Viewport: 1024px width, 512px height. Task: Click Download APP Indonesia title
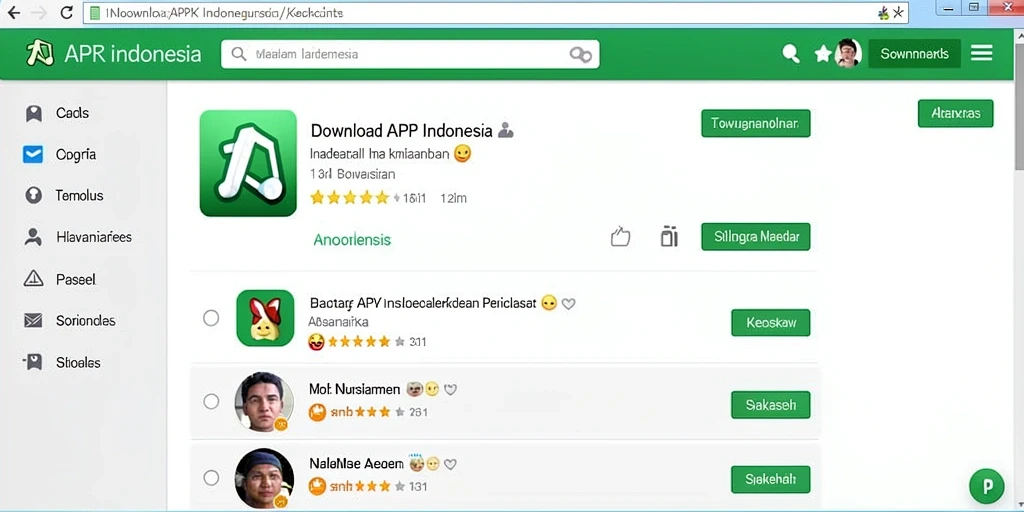pyautogui.click(x=402, y=131)
